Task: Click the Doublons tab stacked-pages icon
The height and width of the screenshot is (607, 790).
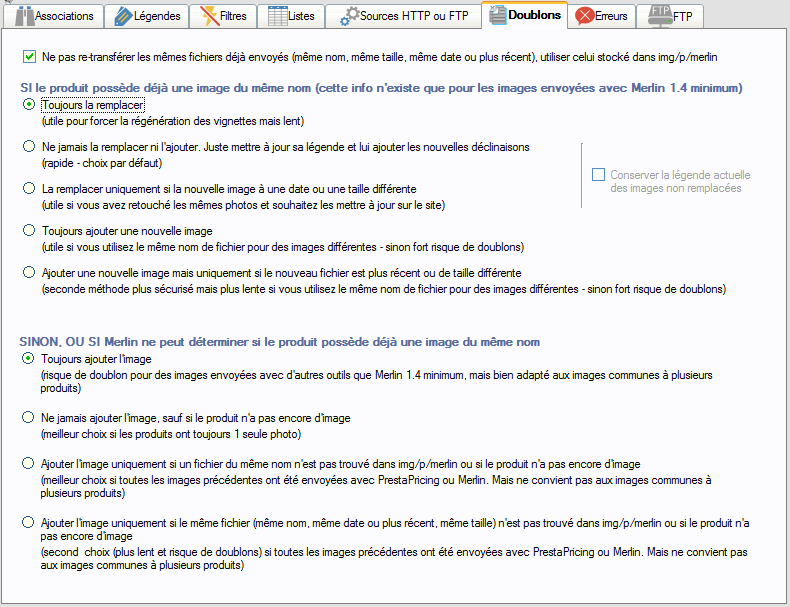Action: click(x=496, y=16)
